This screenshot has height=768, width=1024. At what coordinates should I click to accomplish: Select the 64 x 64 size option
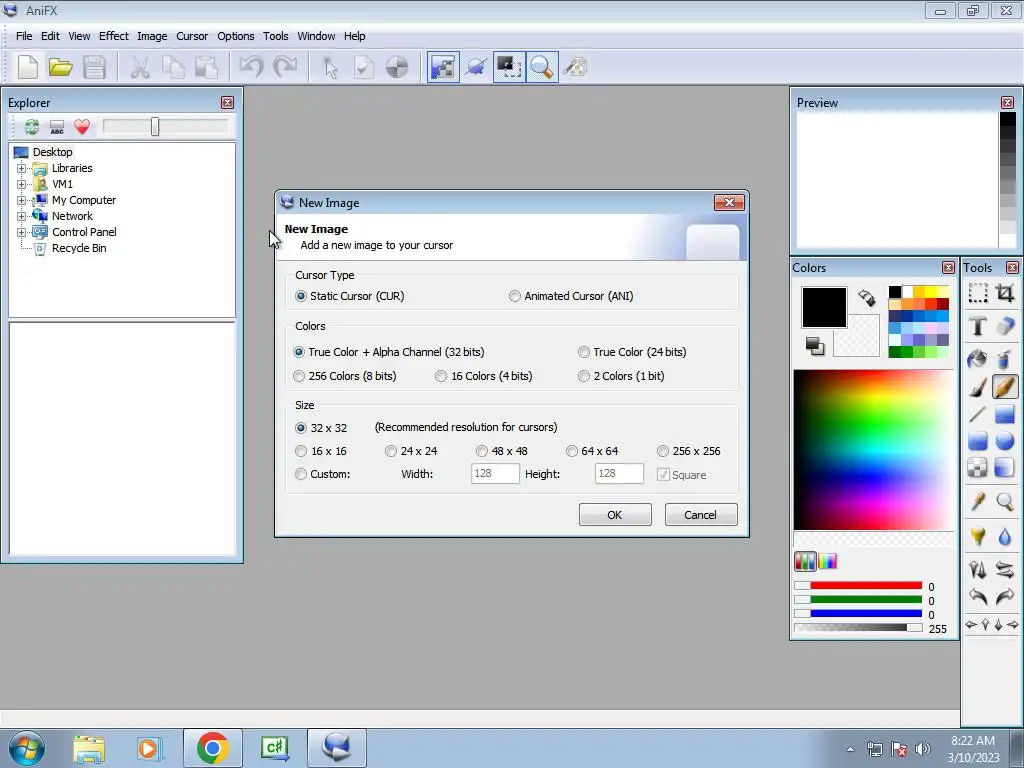[592, 451]
